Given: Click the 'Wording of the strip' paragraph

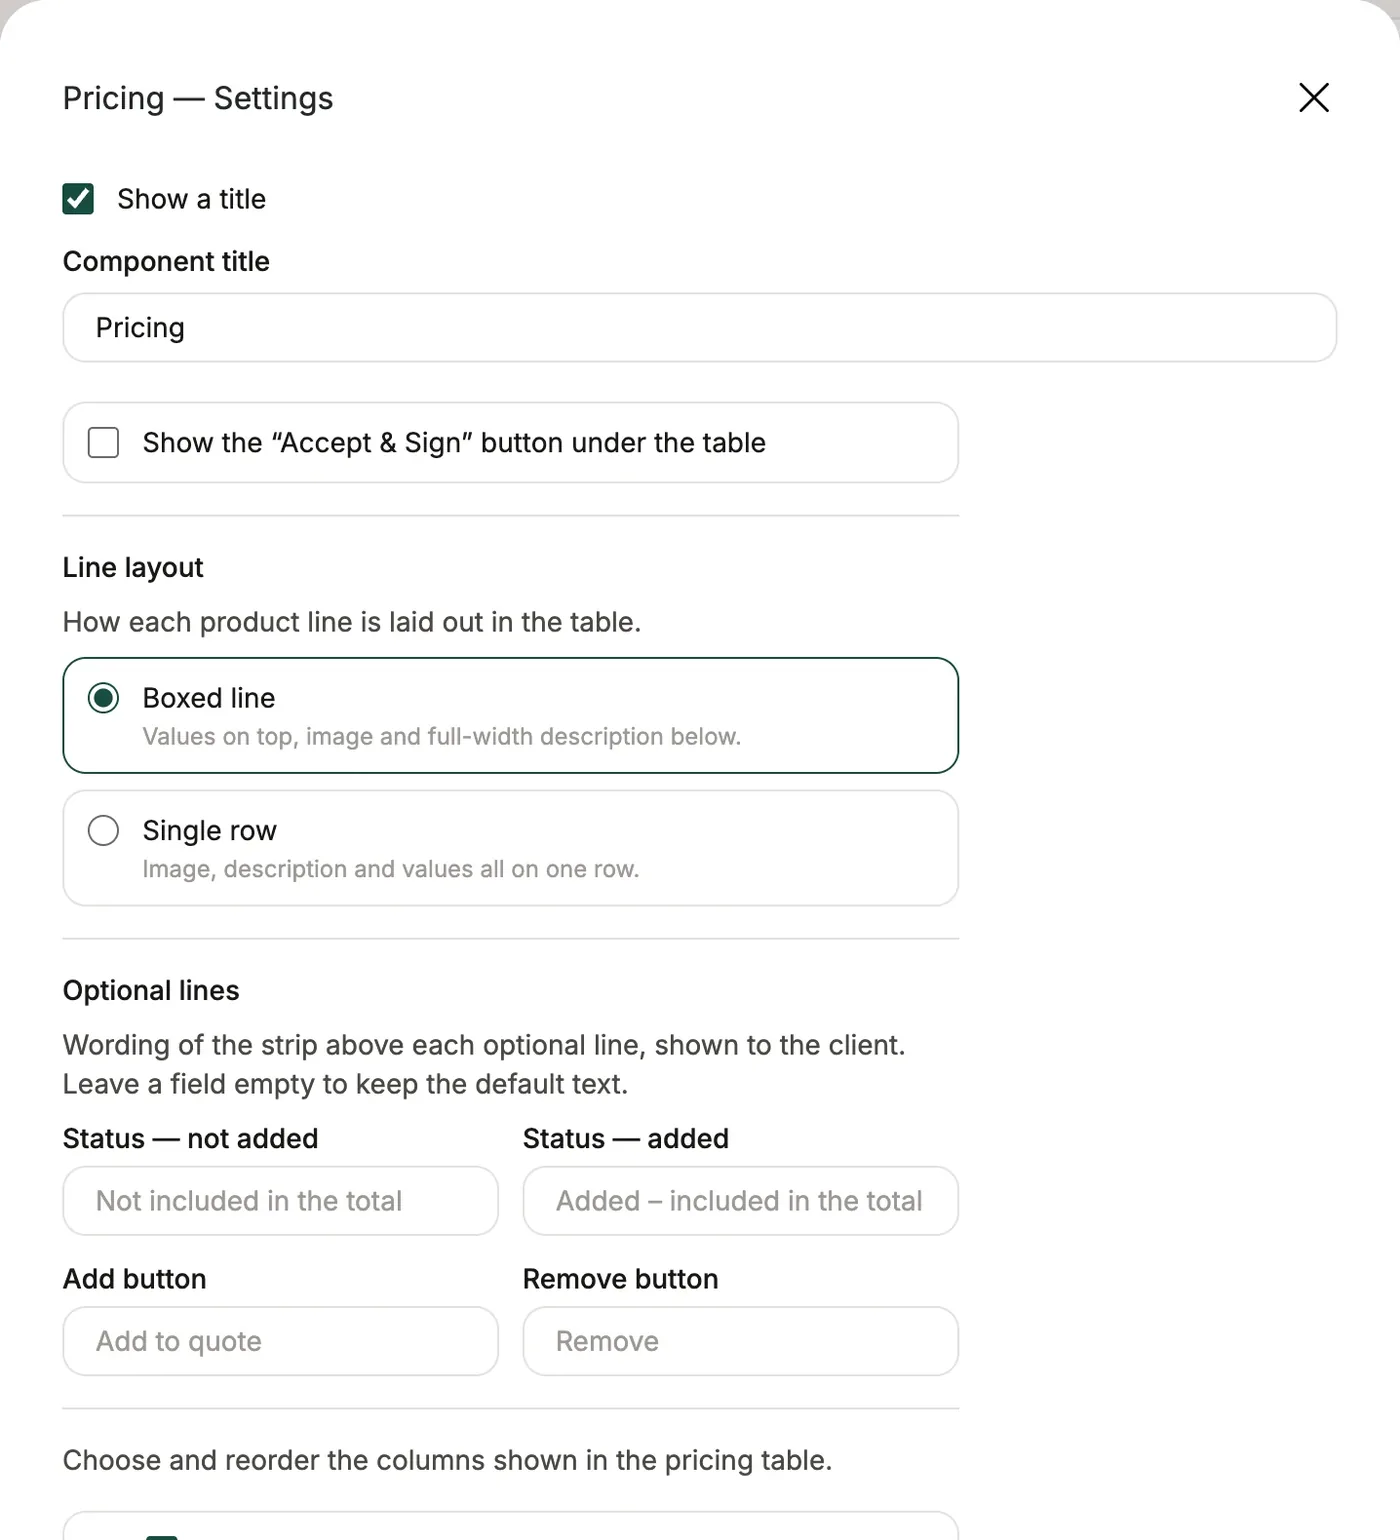Looking at the screenshot, I should (484, 1065).
